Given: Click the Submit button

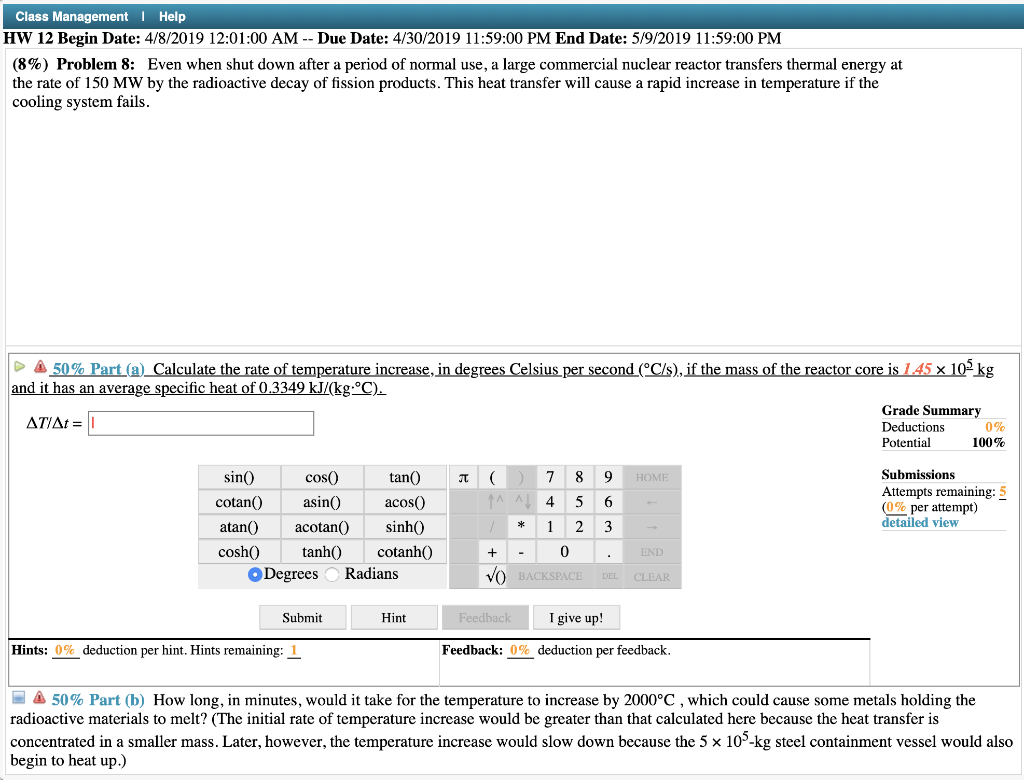Looking at the screenshot, I should click(302, 617).
